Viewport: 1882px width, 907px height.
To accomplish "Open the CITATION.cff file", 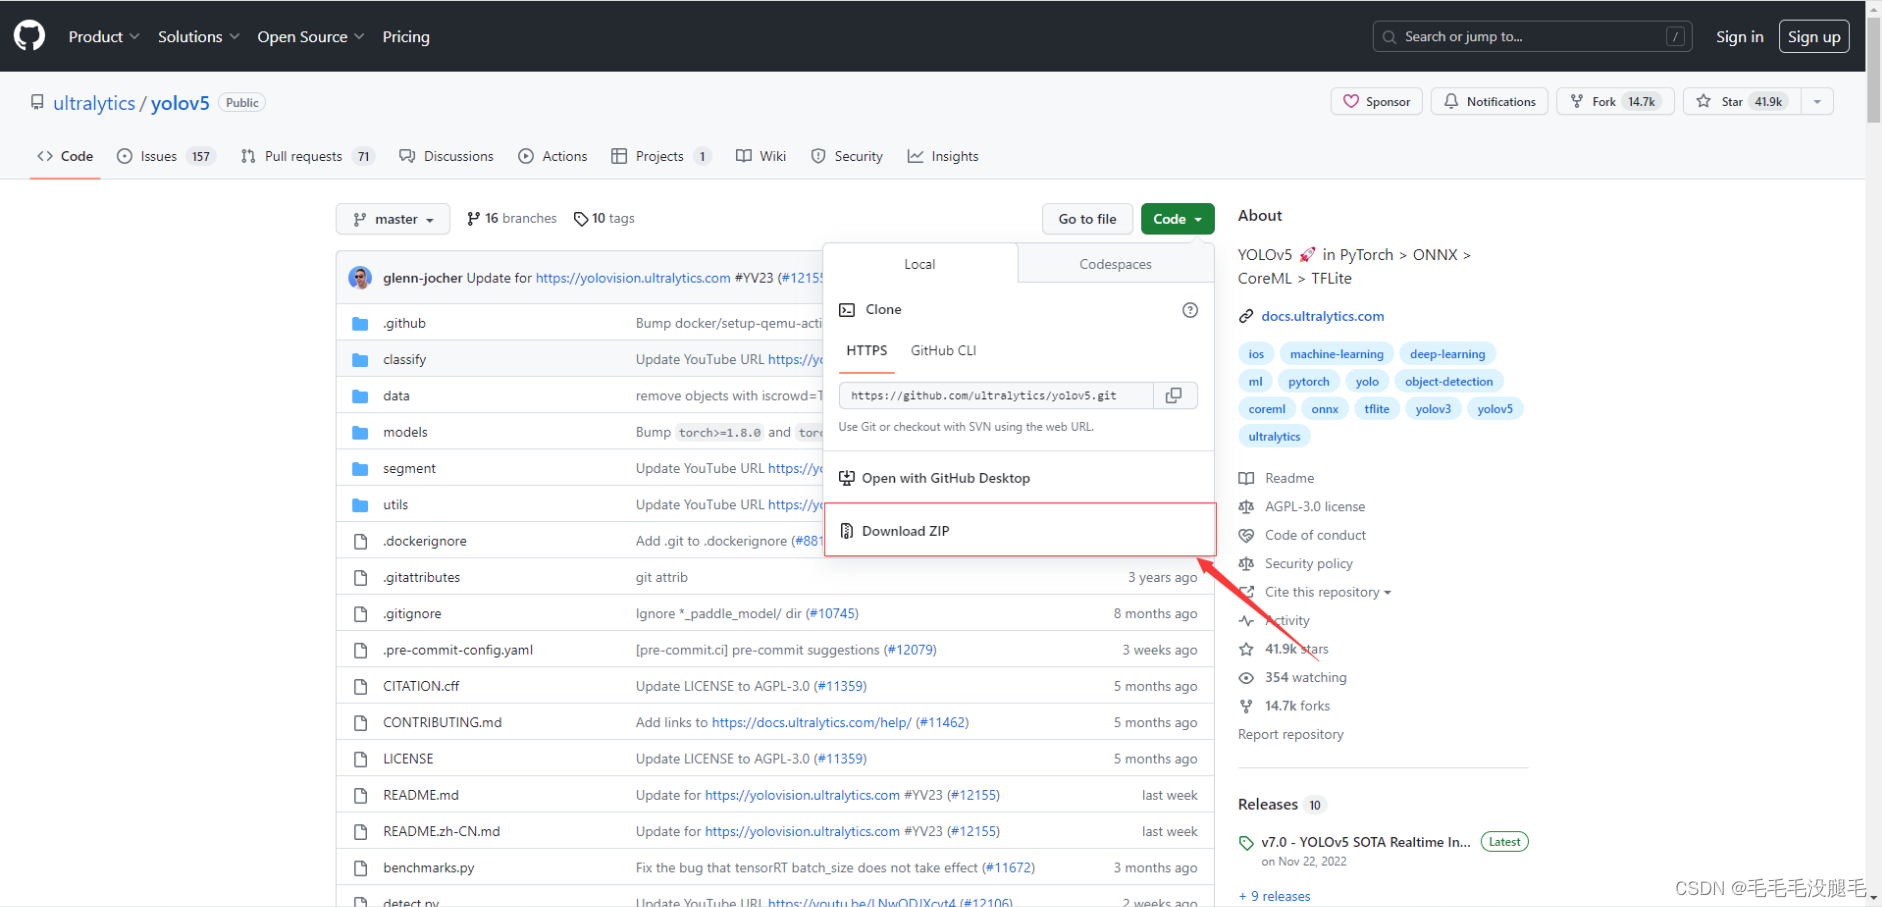I will tap(421, 687).
